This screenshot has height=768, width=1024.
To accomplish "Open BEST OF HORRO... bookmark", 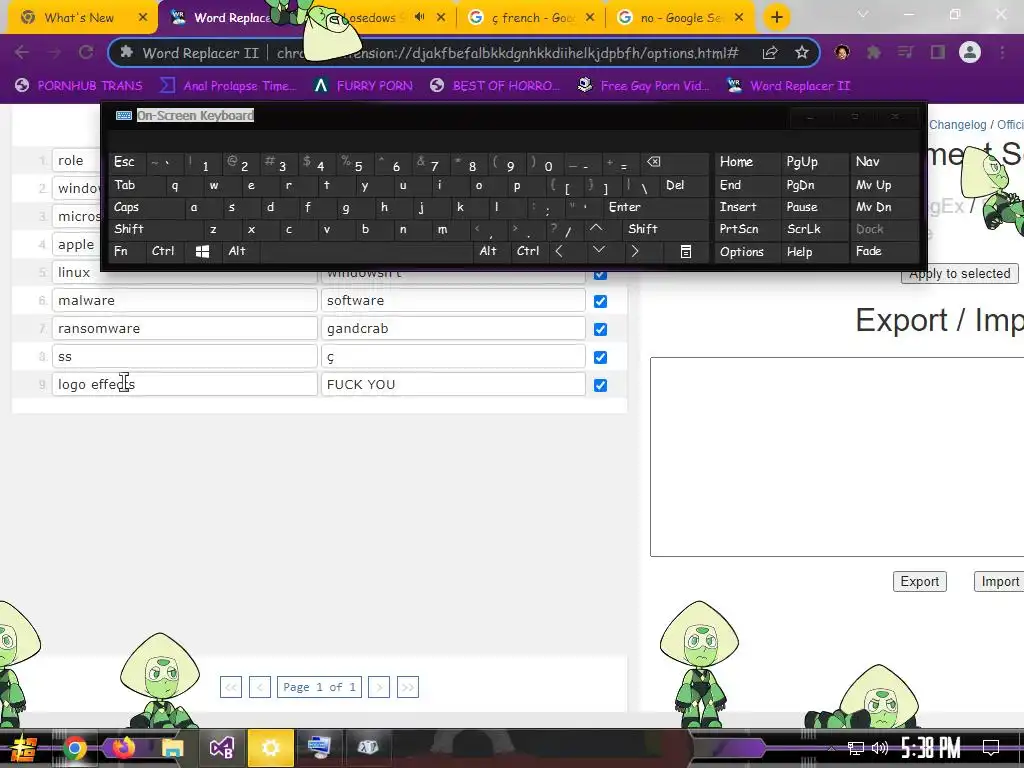I will 494,86.
